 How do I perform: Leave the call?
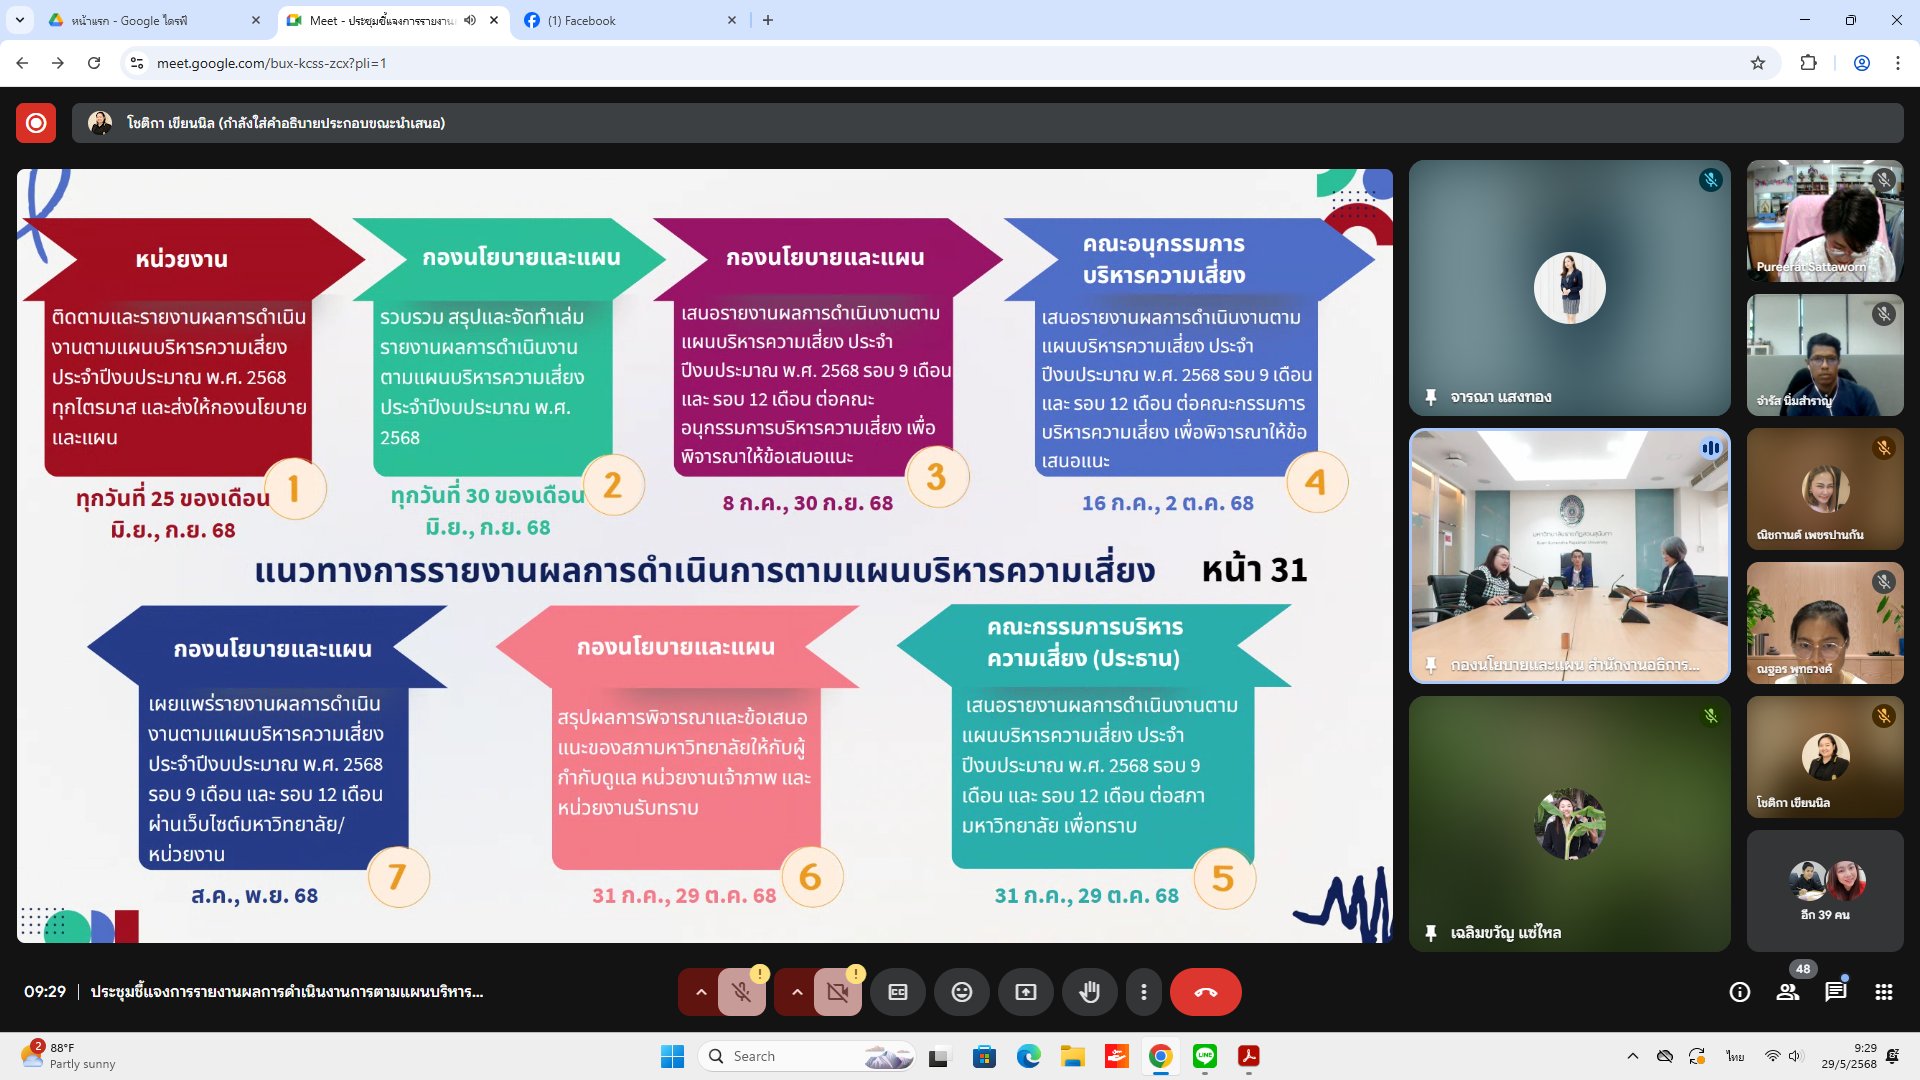click(1205, 992)
